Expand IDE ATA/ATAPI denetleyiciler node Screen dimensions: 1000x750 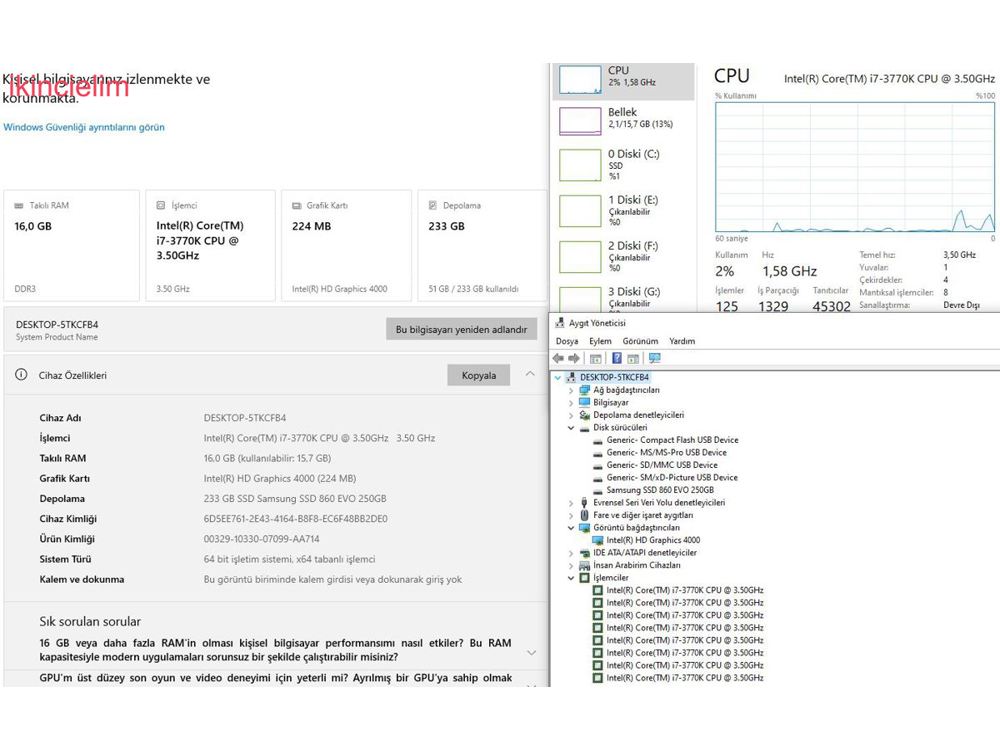571,553
